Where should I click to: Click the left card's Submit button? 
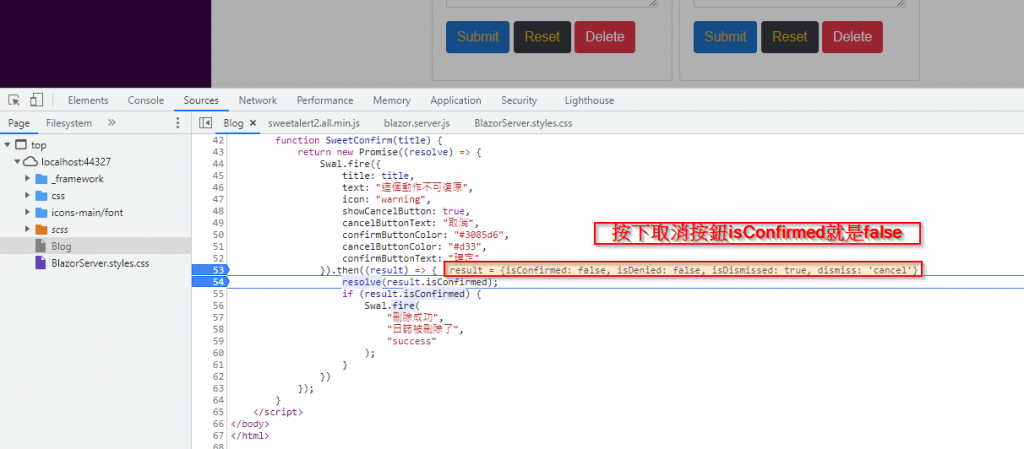coord(477,37)
